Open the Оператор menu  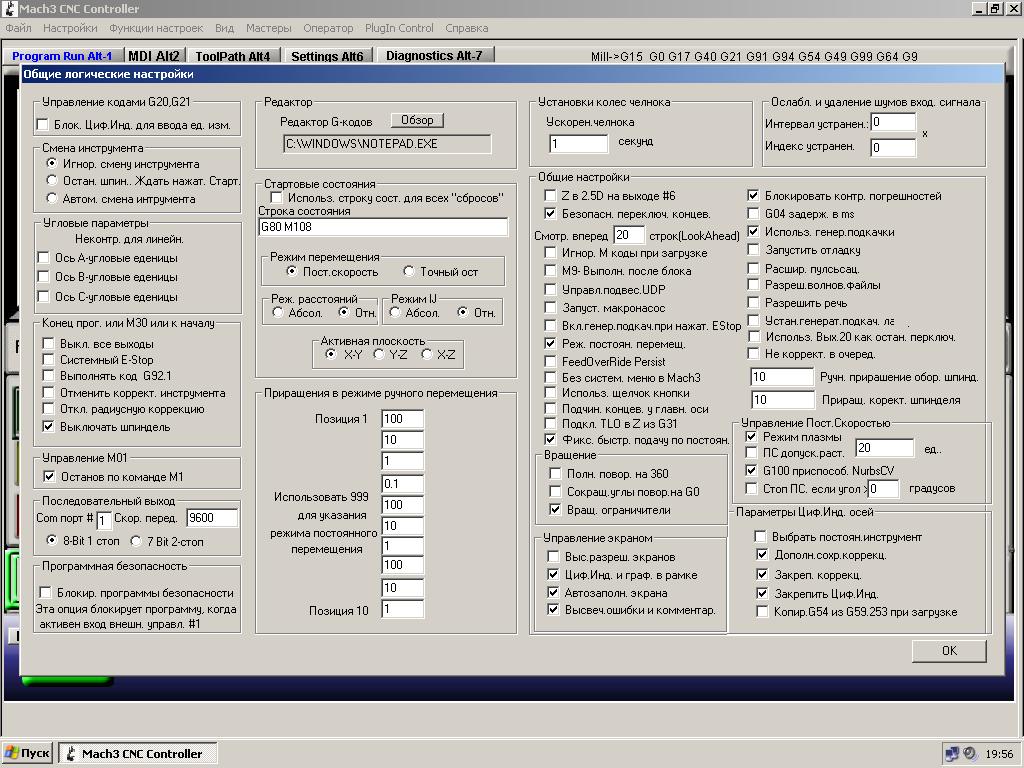328,28
